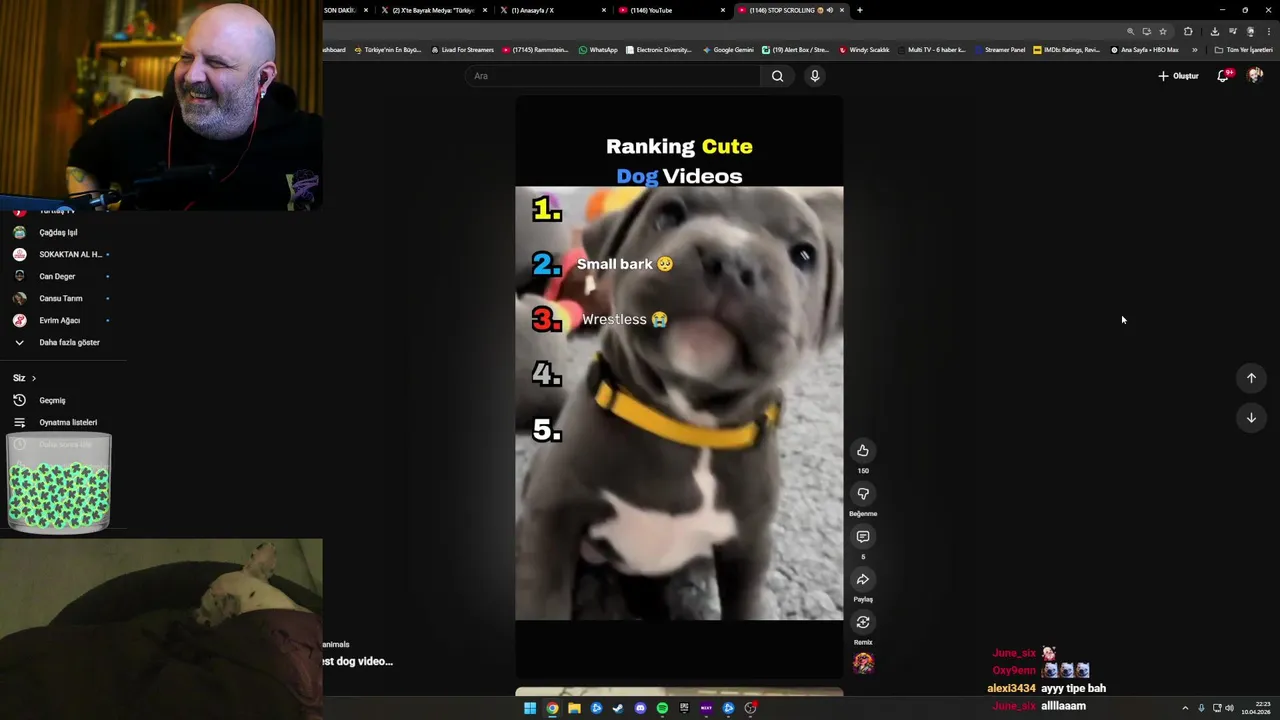This screenshot has height=720, width=1280.
Task: Open the YouTube account avatar menu
Action: [1255, 76]
